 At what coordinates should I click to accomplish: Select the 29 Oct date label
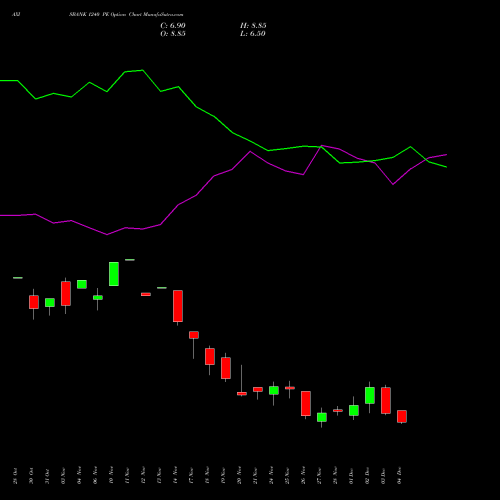(15, 476)
